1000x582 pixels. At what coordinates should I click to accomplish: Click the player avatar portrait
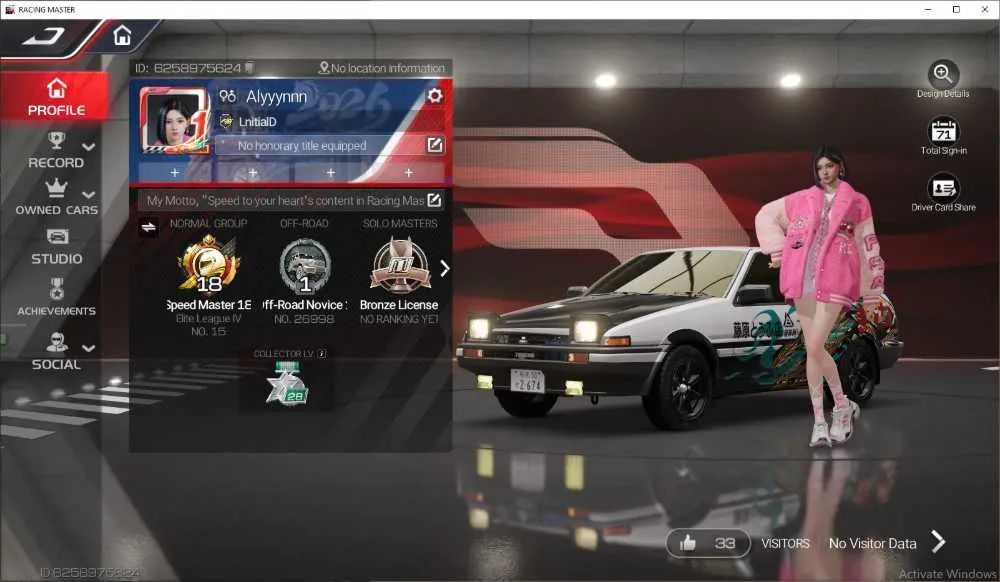[173, 120]
